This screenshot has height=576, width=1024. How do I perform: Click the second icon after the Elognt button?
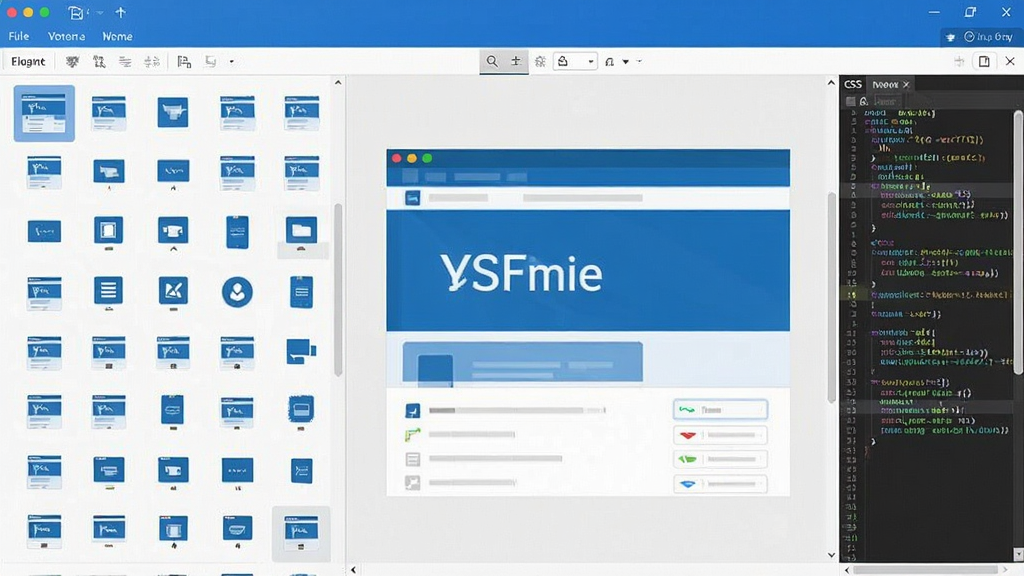point(99,61)
